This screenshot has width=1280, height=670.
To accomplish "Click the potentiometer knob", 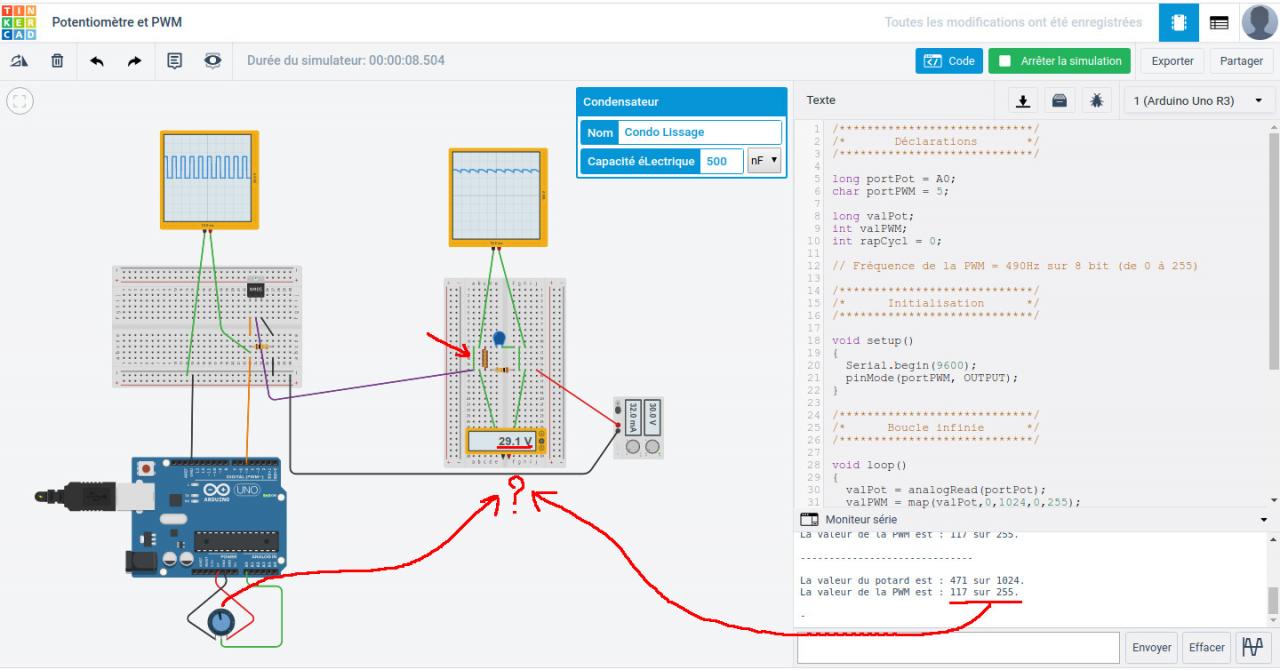I will coord(222,623).
